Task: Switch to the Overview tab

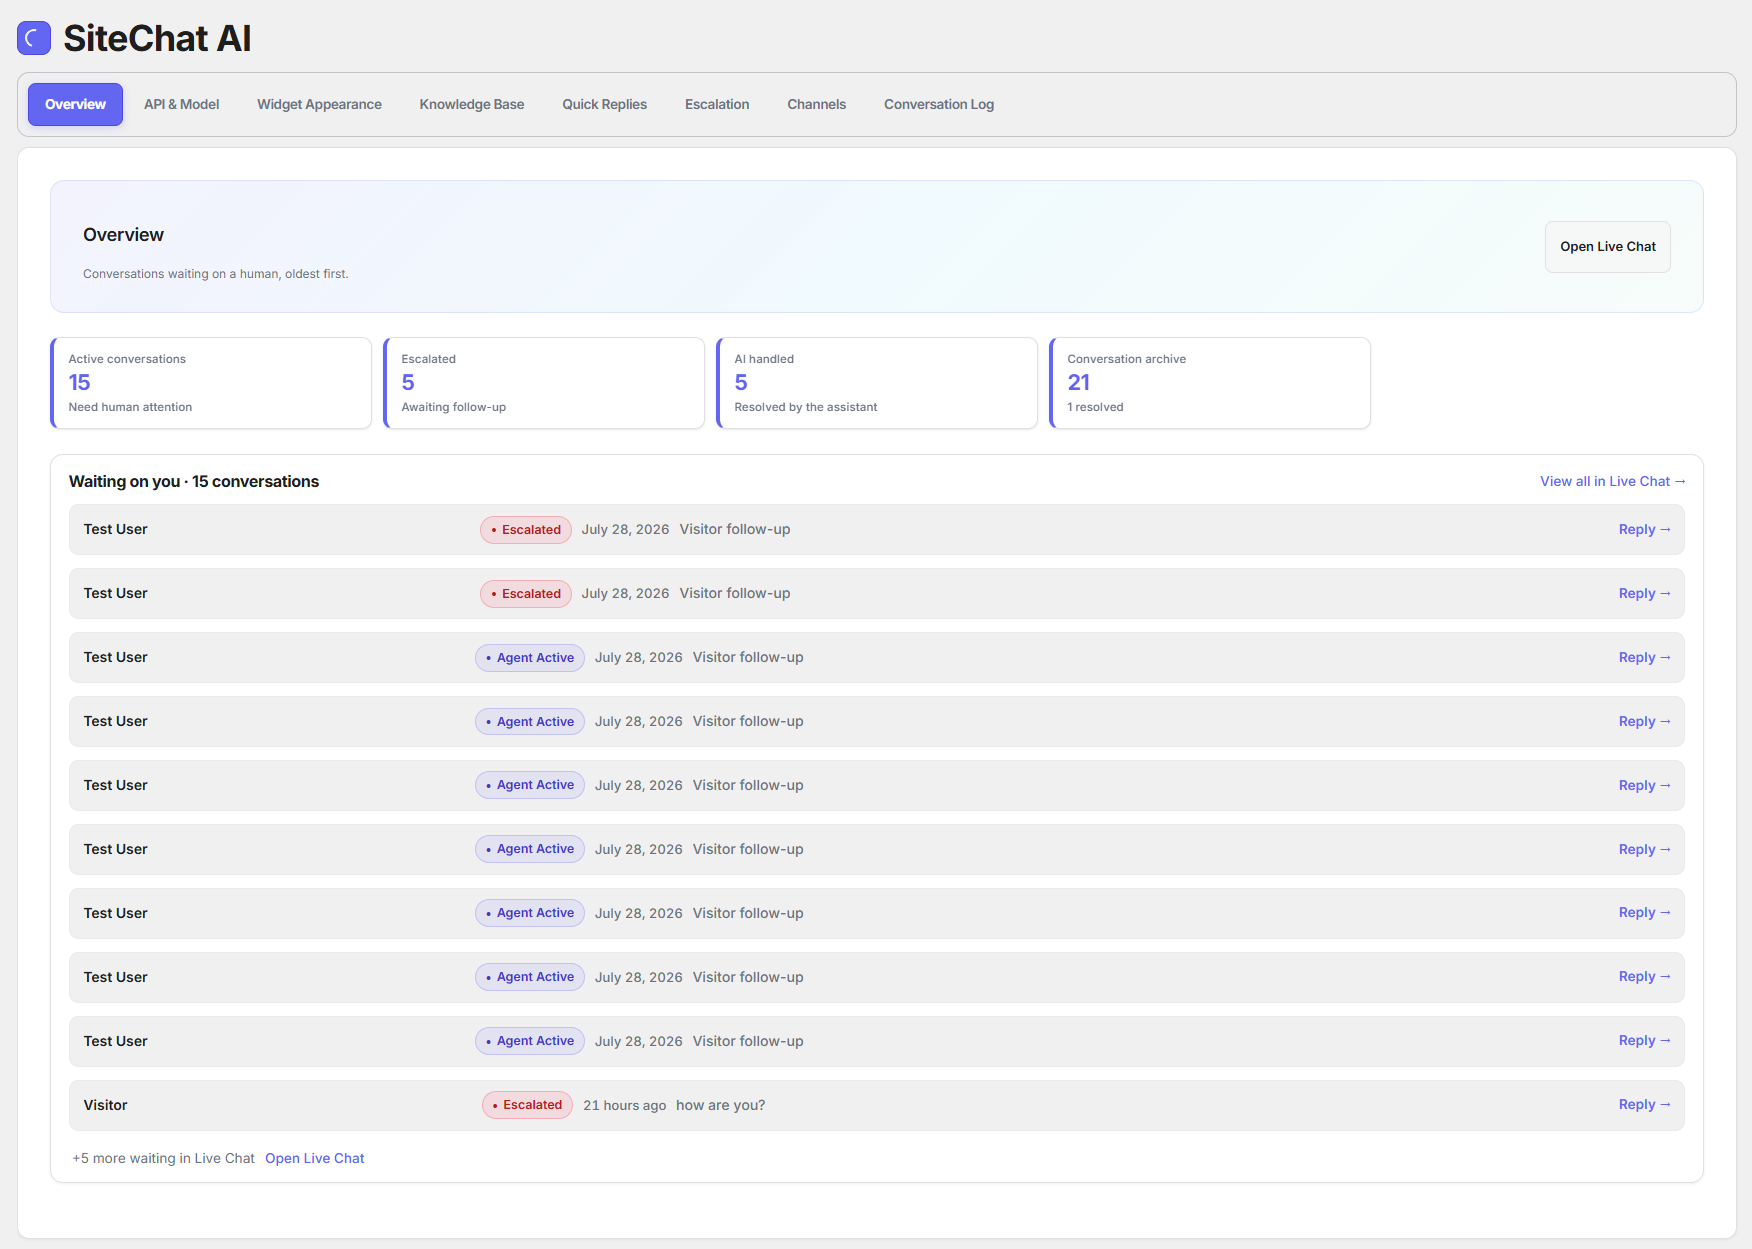Action: [x=75, y=104]
